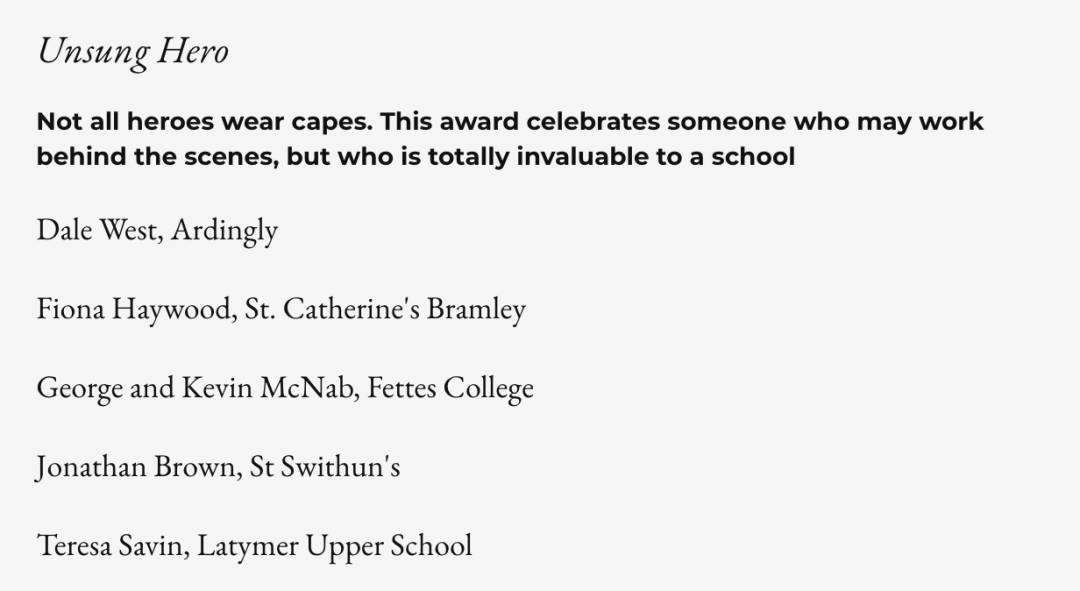Viewport: 1080px width, 591px height.
Task: Click the final word "school" in the description
Action: point(753,157)
